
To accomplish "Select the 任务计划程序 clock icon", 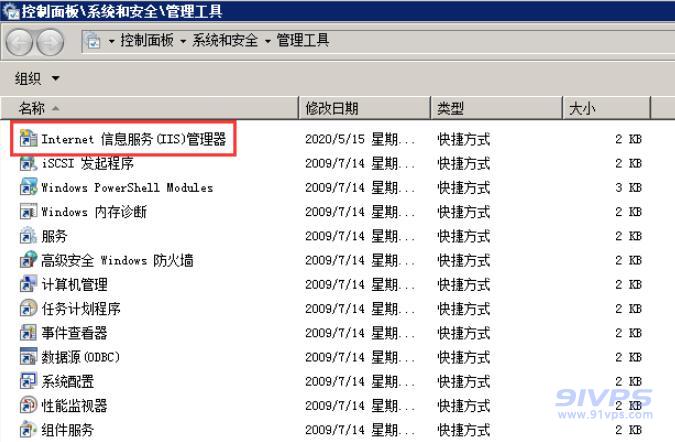I will tap(28, 308).
